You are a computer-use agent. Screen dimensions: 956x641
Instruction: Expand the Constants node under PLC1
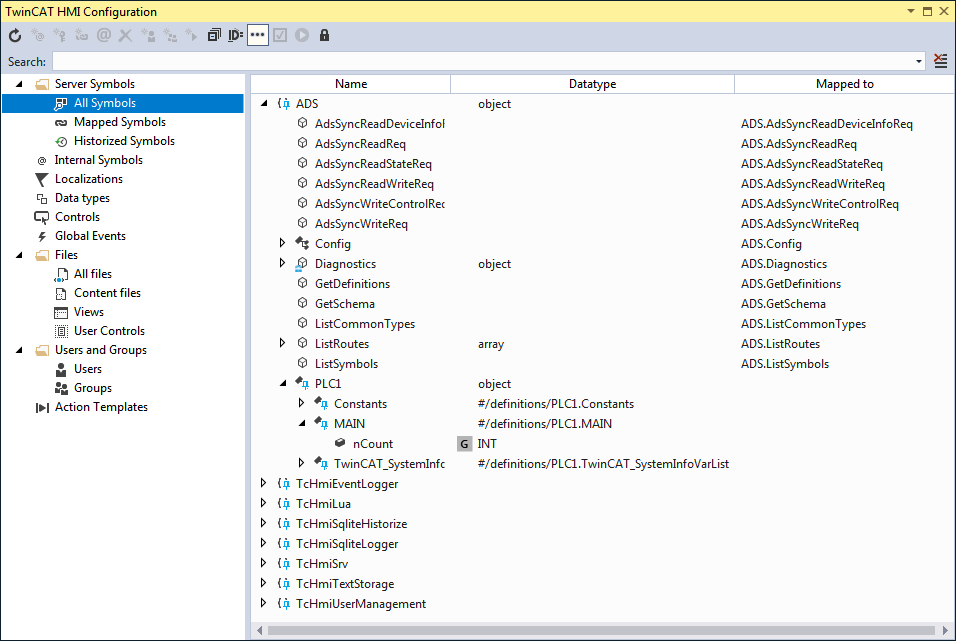(301, 403)
